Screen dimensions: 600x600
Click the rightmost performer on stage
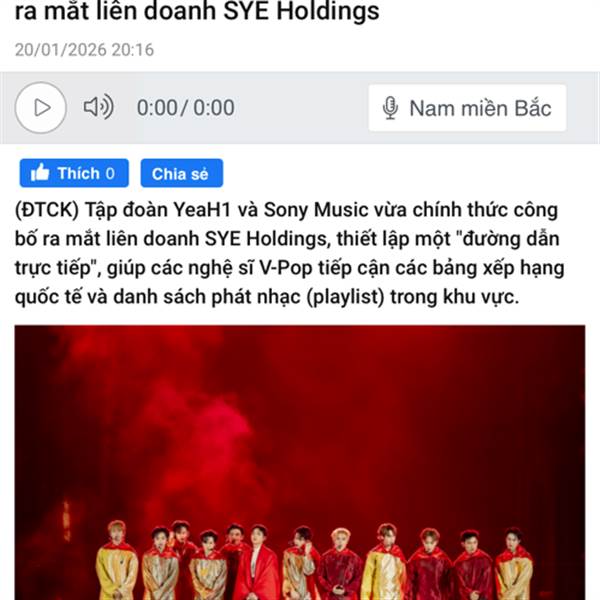tap(514, 562)
